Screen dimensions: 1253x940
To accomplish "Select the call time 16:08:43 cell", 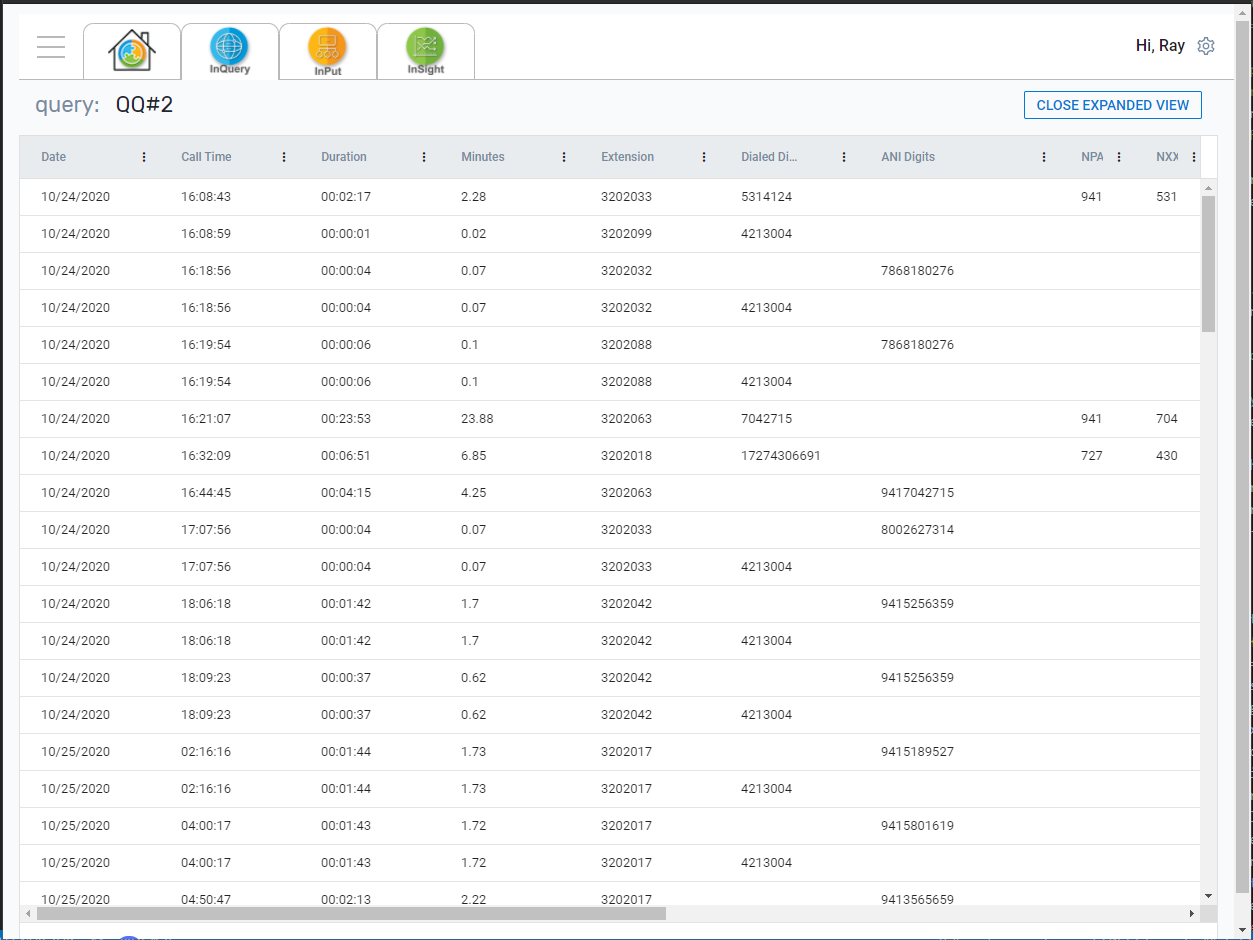I will click(x=206, y=197).
